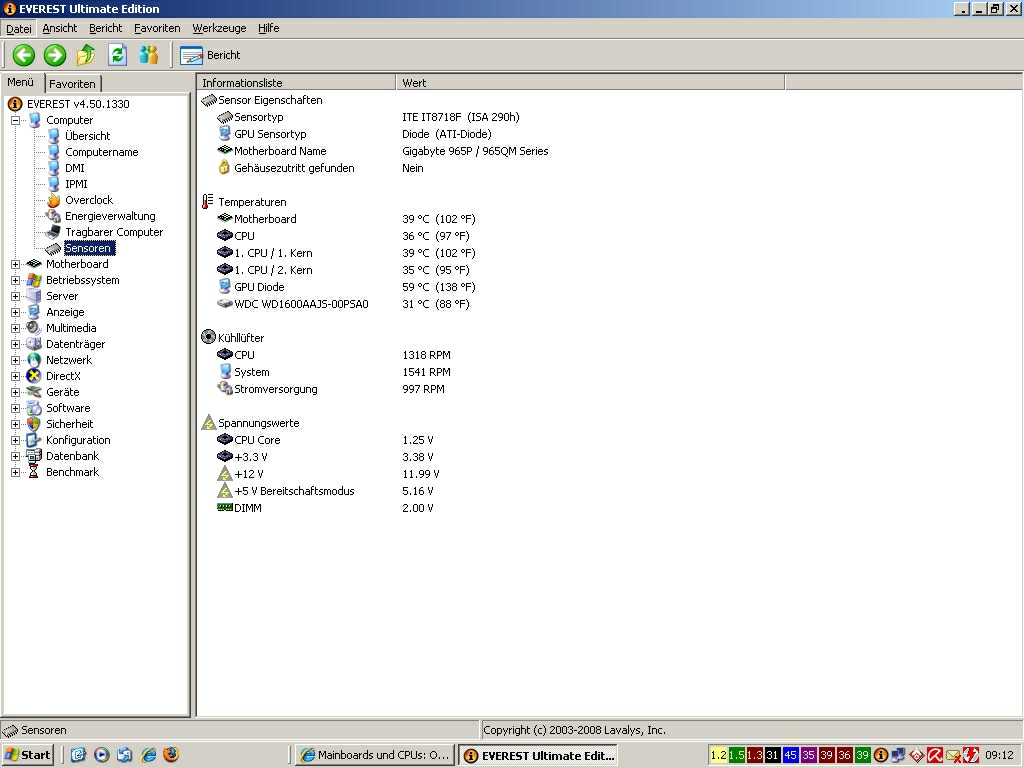
Task: Click the Geräte tree icon
Action: click(34, 392)
